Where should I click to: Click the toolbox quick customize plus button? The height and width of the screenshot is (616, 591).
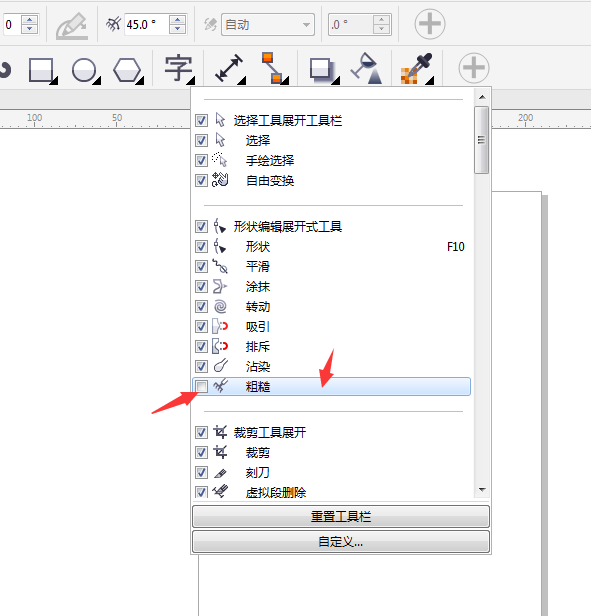[474, 68]
